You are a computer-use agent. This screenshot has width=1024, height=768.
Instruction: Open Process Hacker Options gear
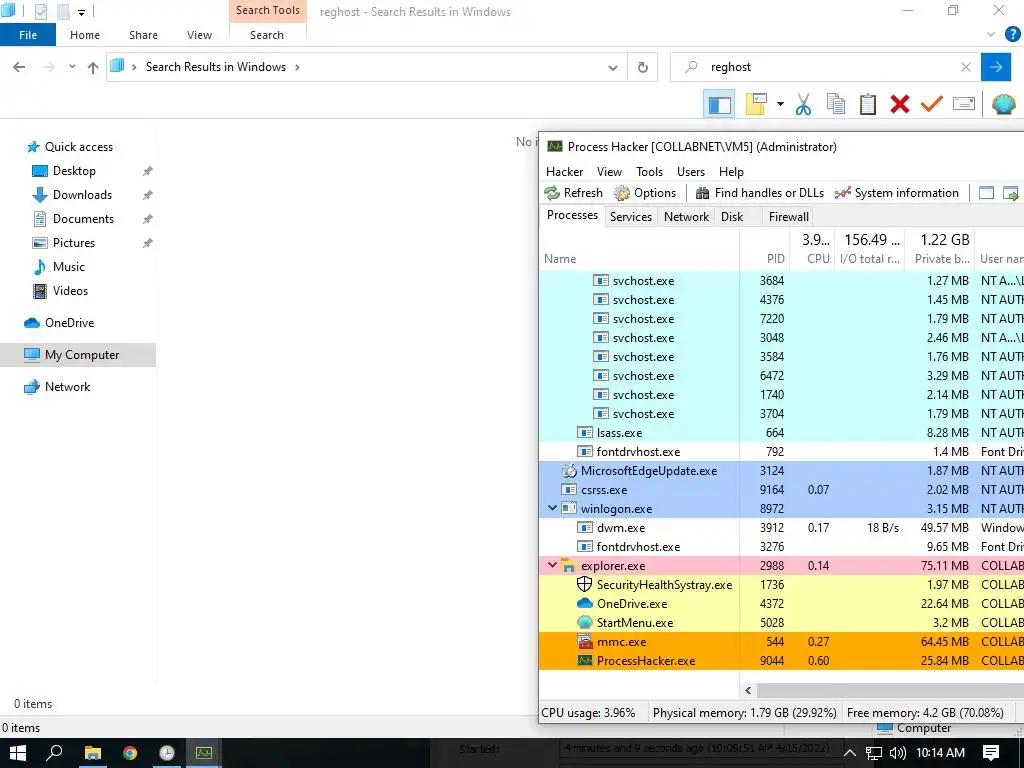pyautogui.click(x=645, y=193)
